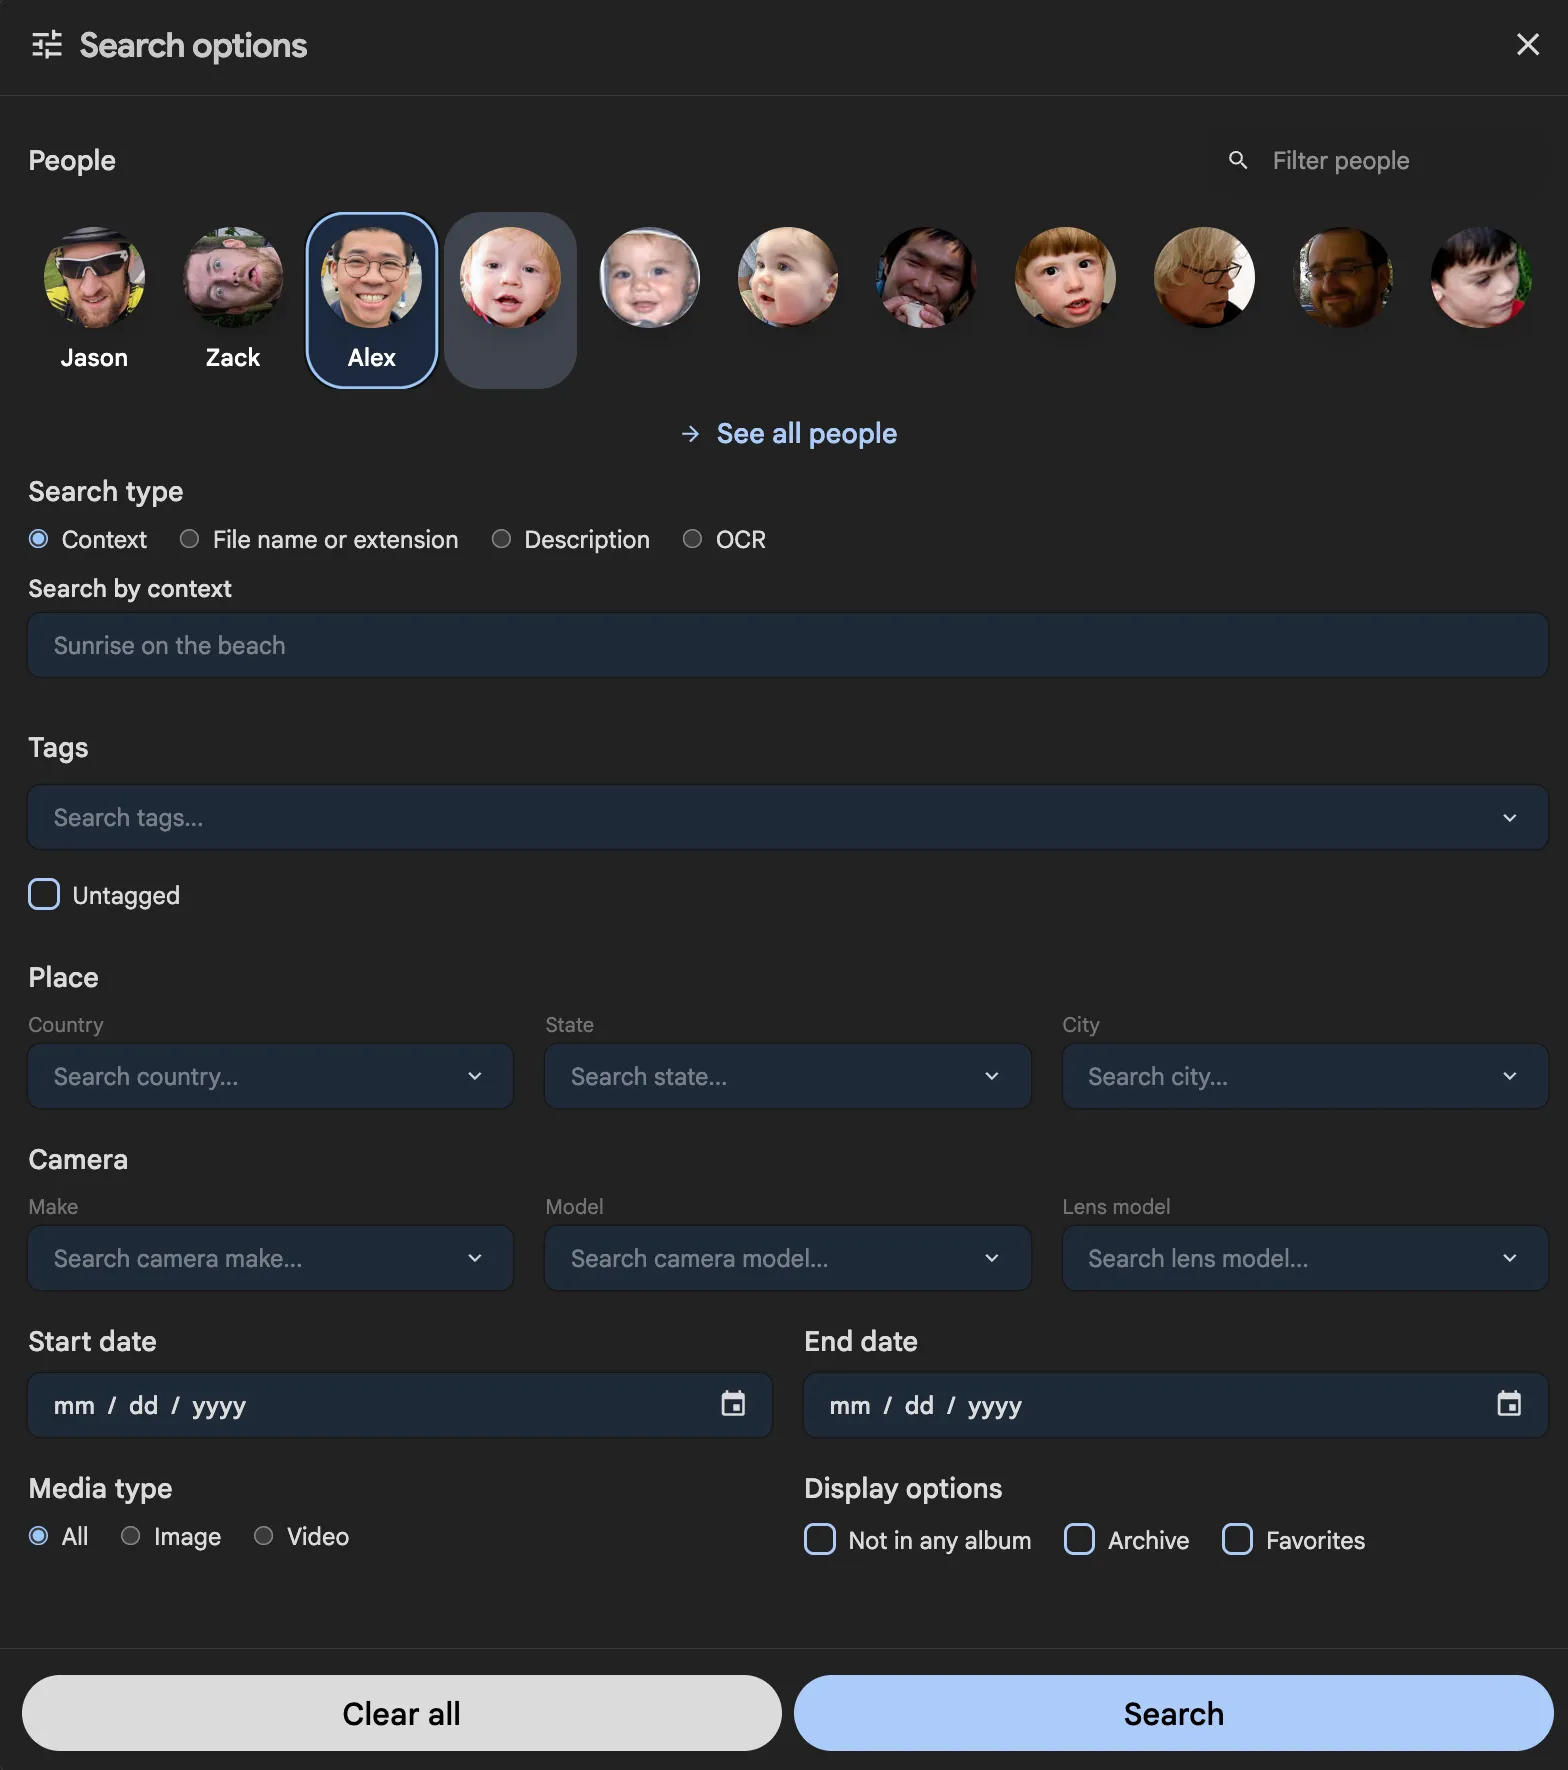Enable the Untagged checkbox
The height and width of the screenshot is (1770, 1568).
[x=44, y=895]
